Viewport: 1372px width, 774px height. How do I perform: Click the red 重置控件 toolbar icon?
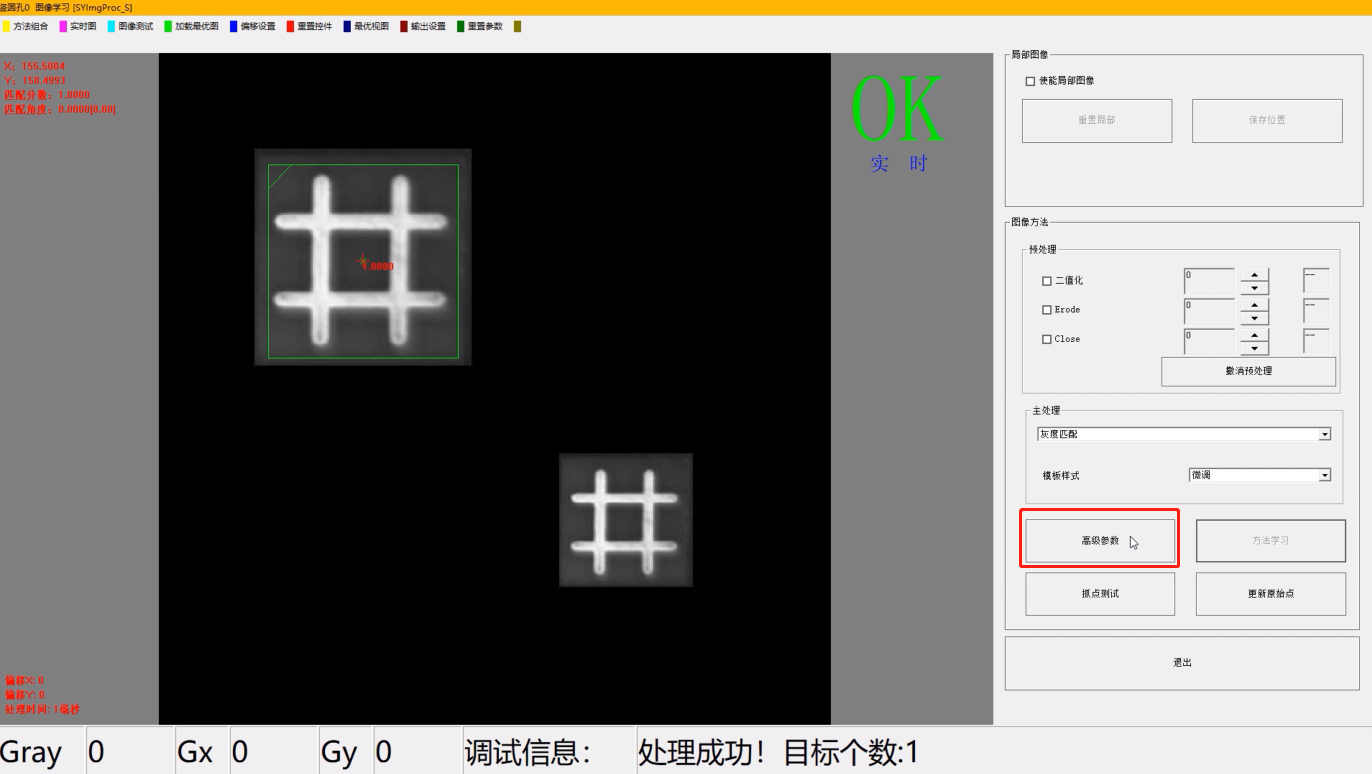291,26
